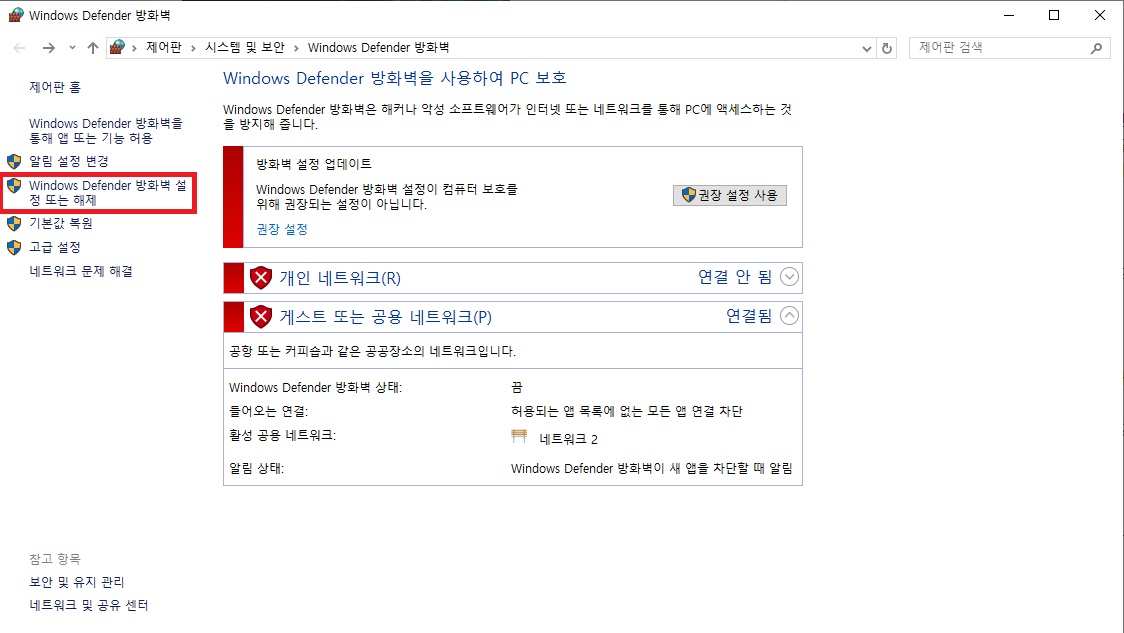Open 보안 및 유지 관리 link
This screenshot has width=1124, height=633.
point(77,582)
